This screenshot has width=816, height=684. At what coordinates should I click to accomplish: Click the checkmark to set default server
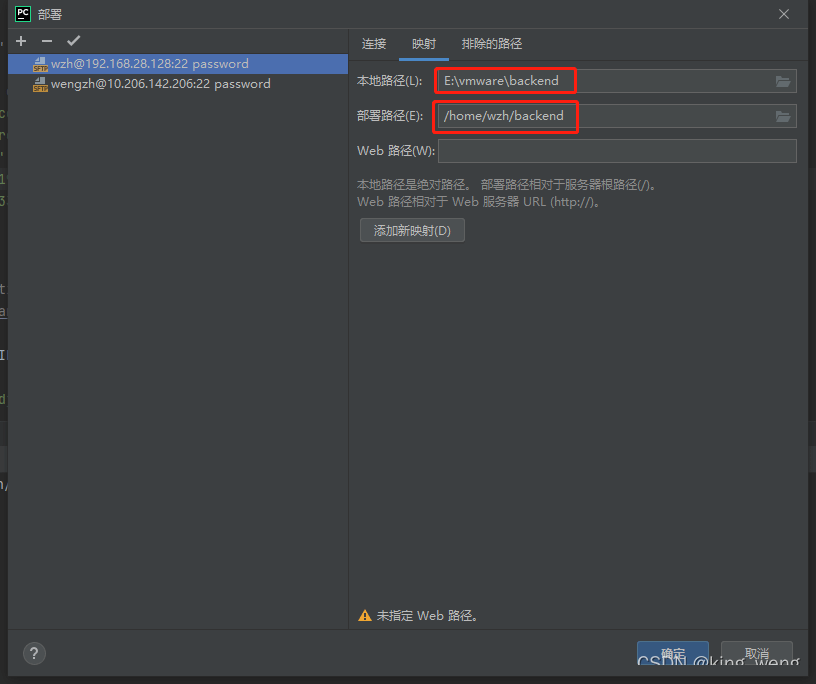pos(72,41)
